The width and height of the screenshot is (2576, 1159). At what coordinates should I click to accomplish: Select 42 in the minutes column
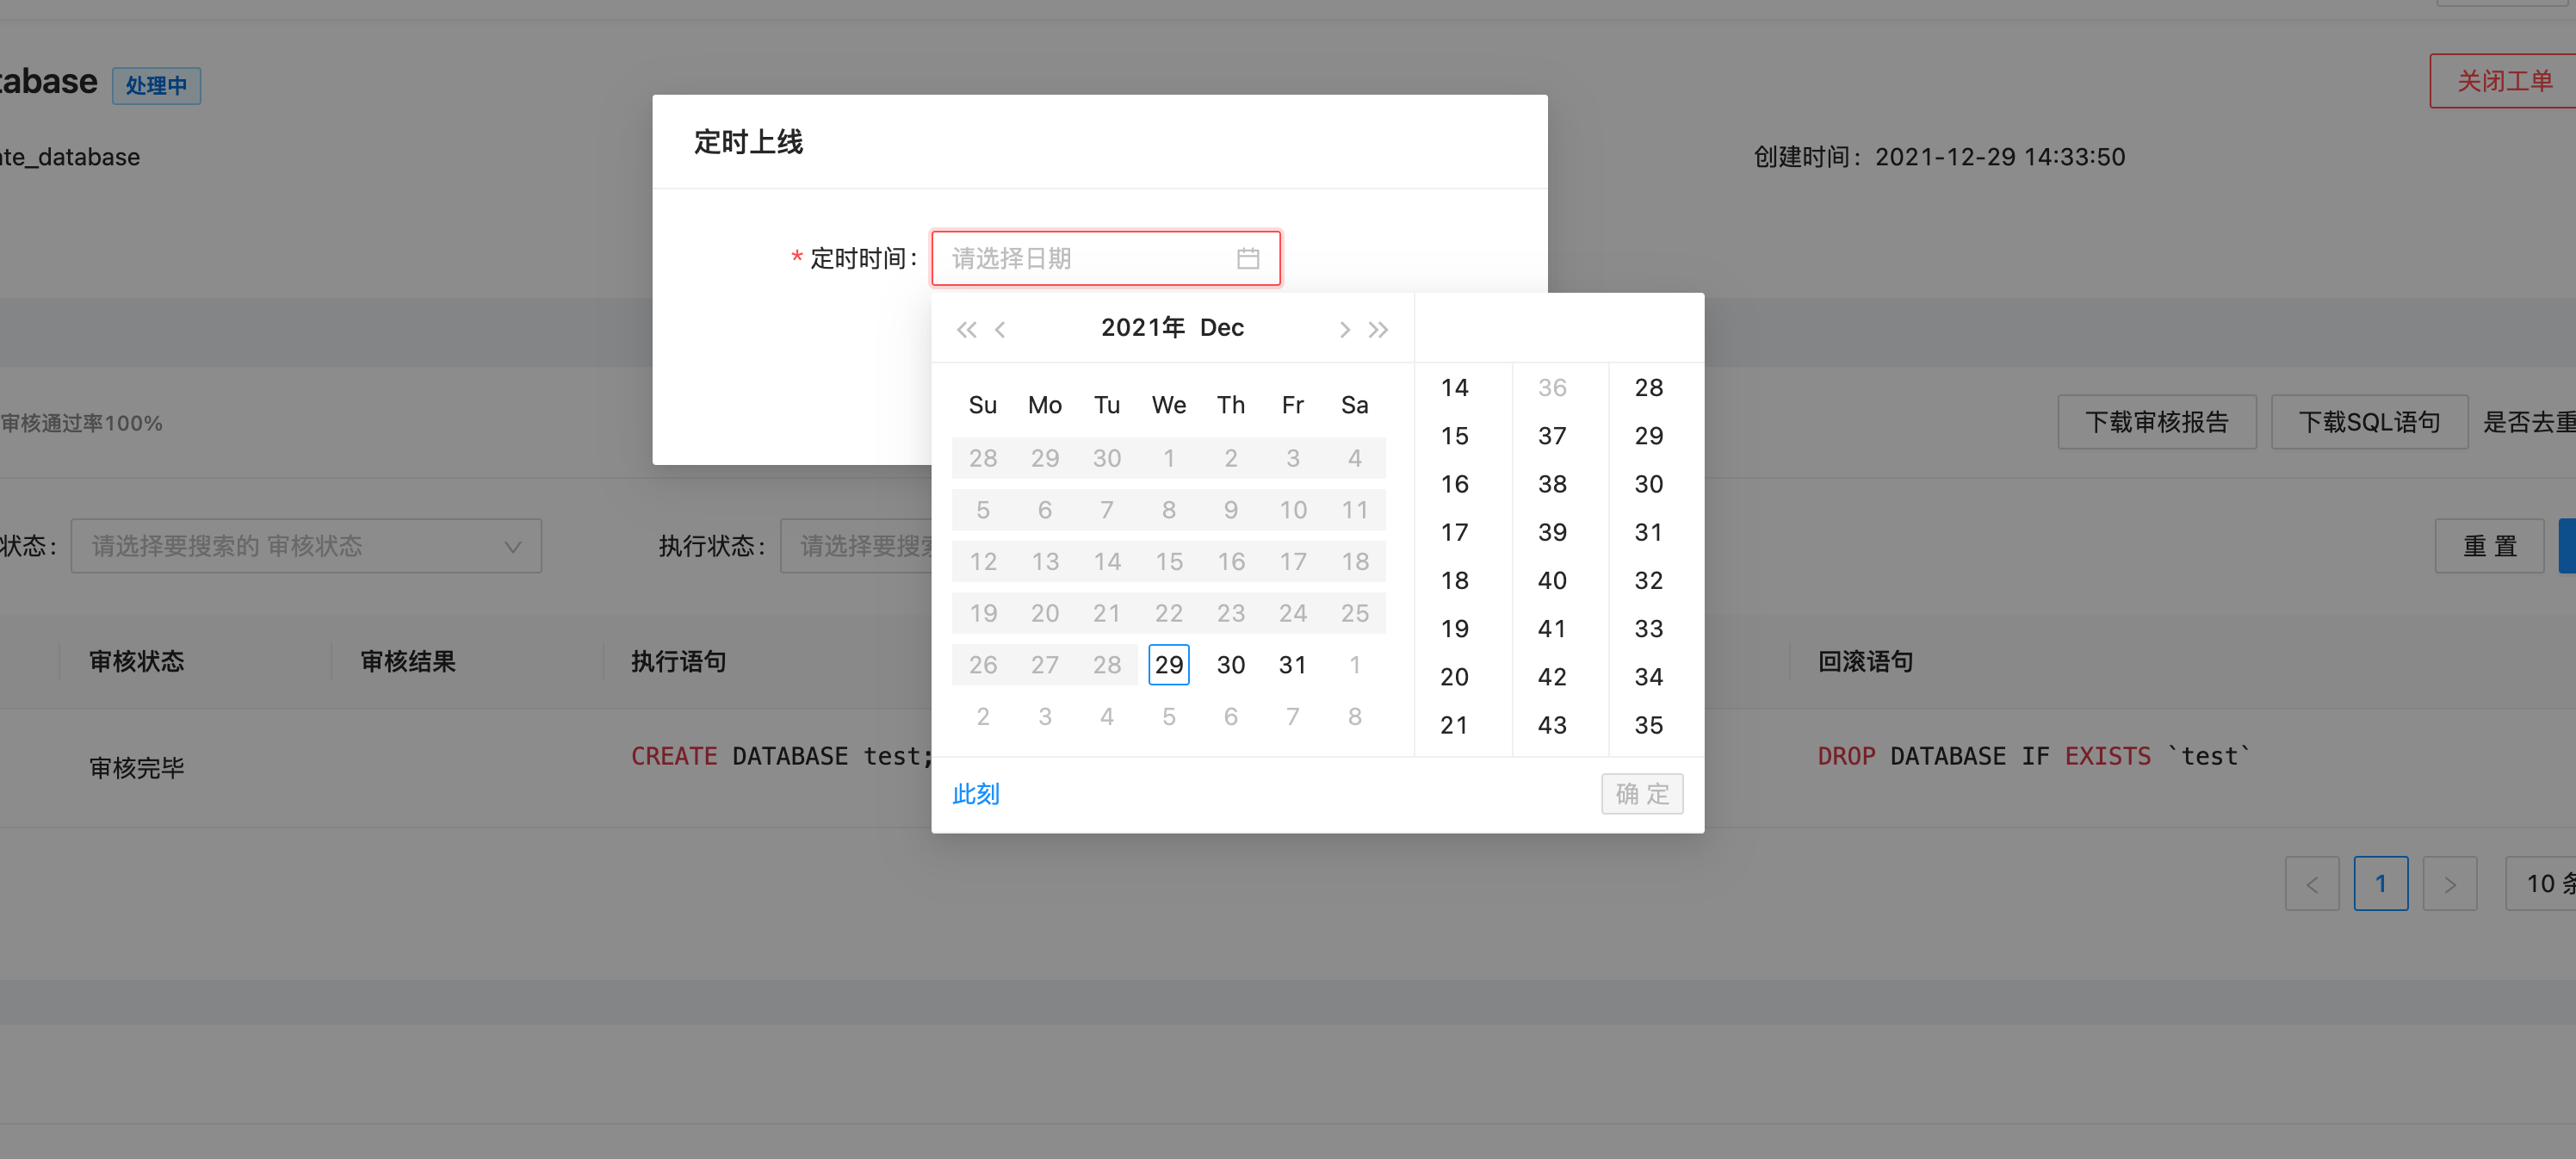click(1552, 676)
